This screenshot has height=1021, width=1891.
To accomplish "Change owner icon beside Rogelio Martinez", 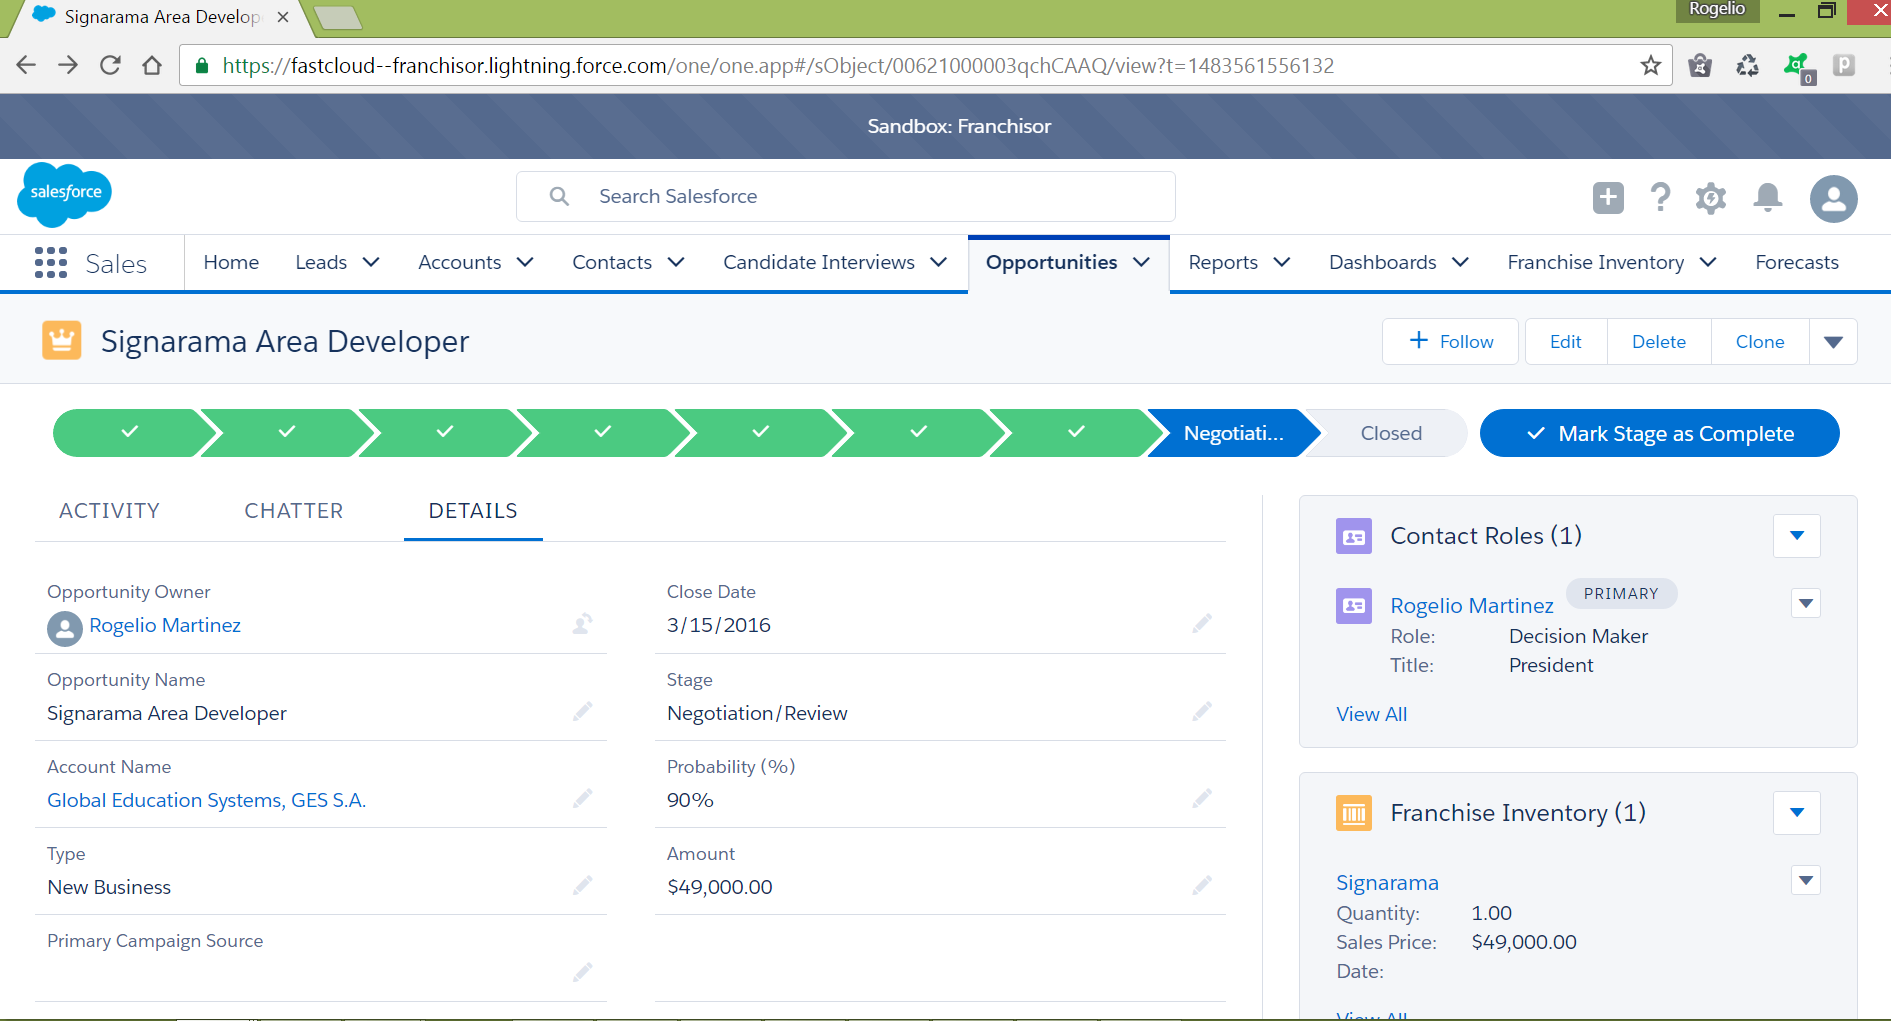I will coord(582,624).
